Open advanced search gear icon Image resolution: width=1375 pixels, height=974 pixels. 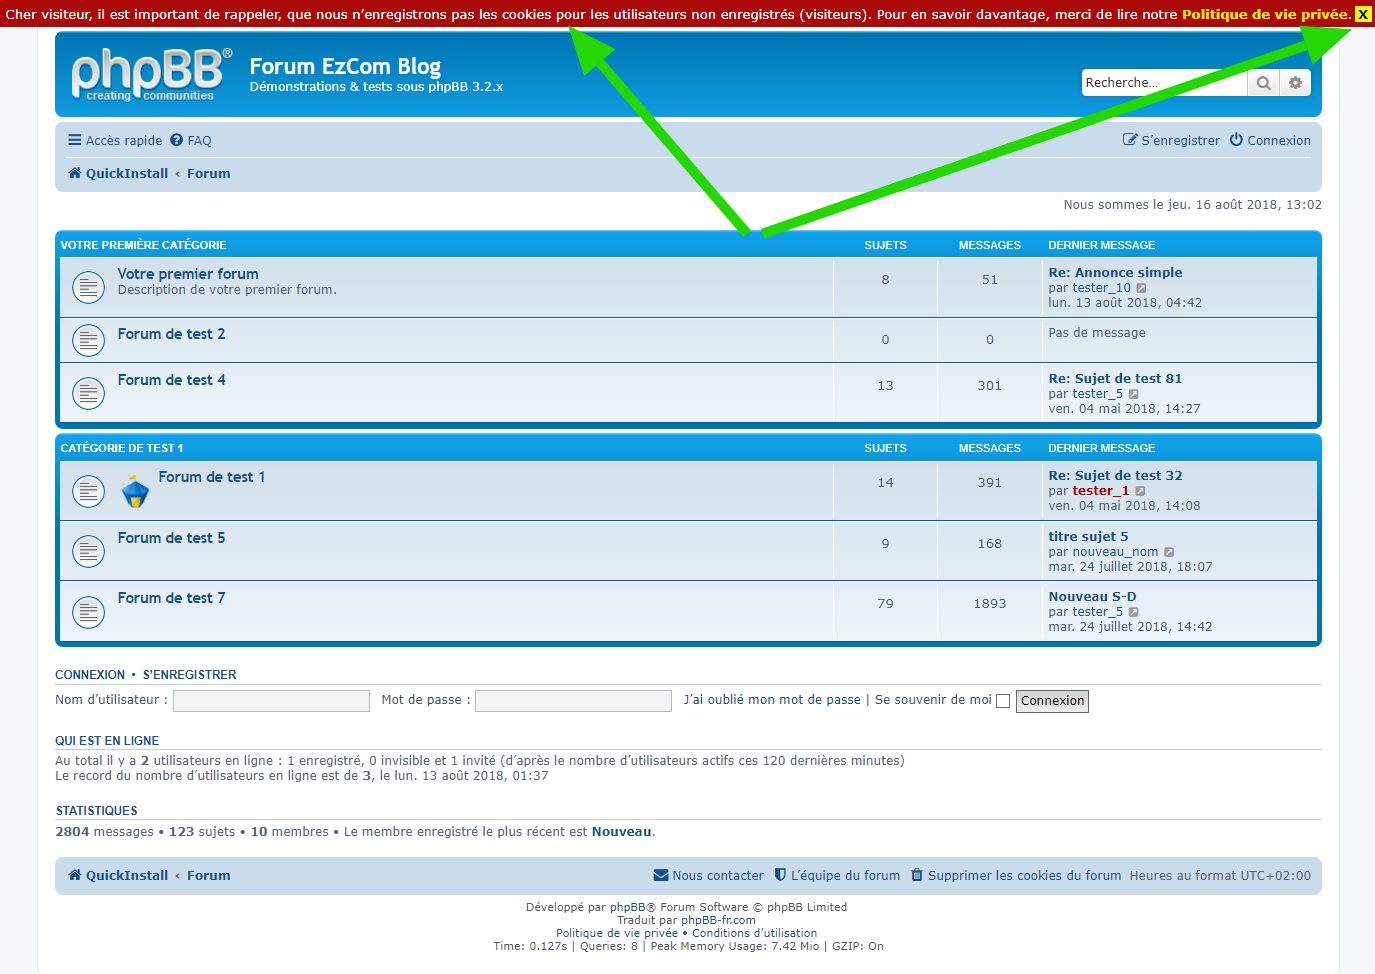(x=1295, y=83)
